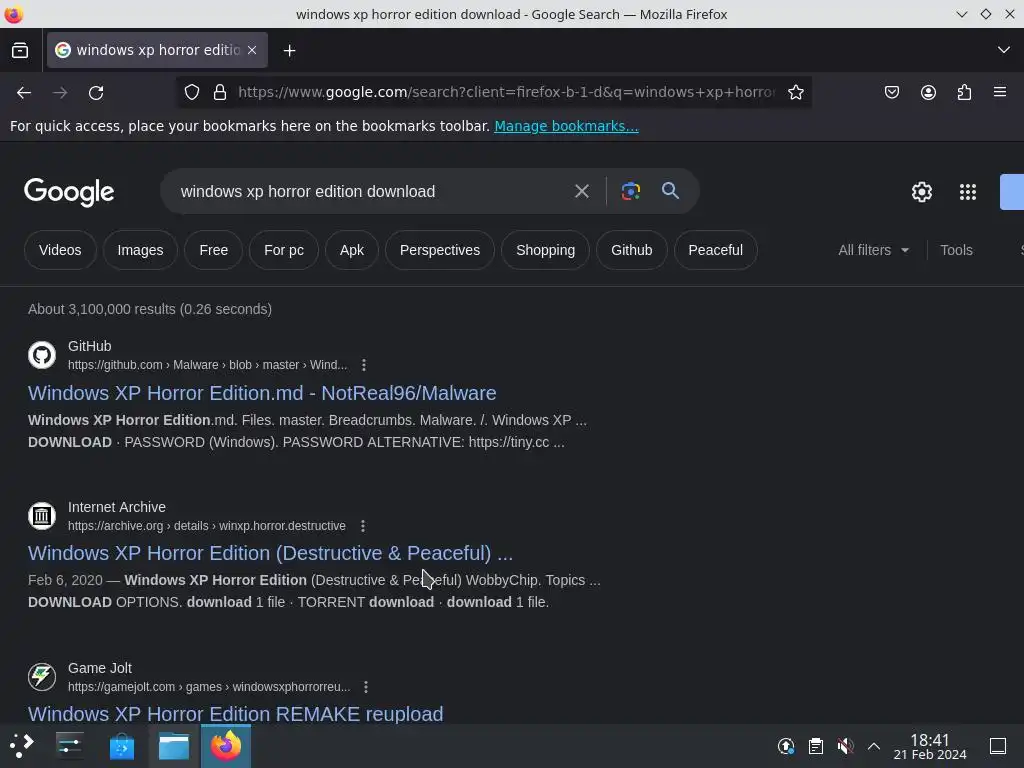Open clipboard tray icon
The width and height of the screenshot is (1024, 768).
[x=816, y=746]
